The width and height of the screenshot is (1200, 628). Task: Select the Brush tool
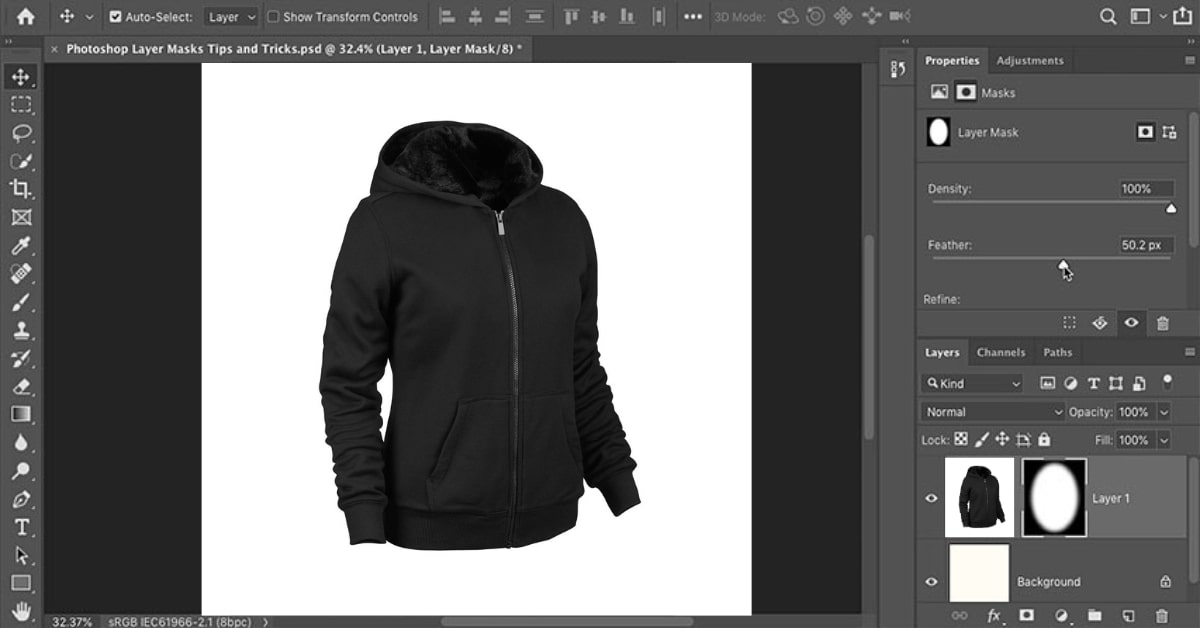(21, 301)
